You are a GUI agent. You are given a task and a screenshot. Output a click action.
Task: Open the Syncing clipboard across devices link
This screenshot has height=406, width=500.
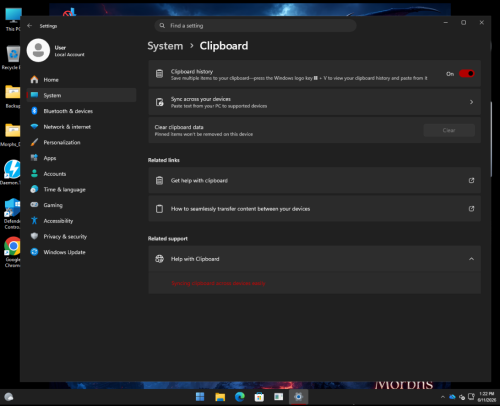coord(218,283)
